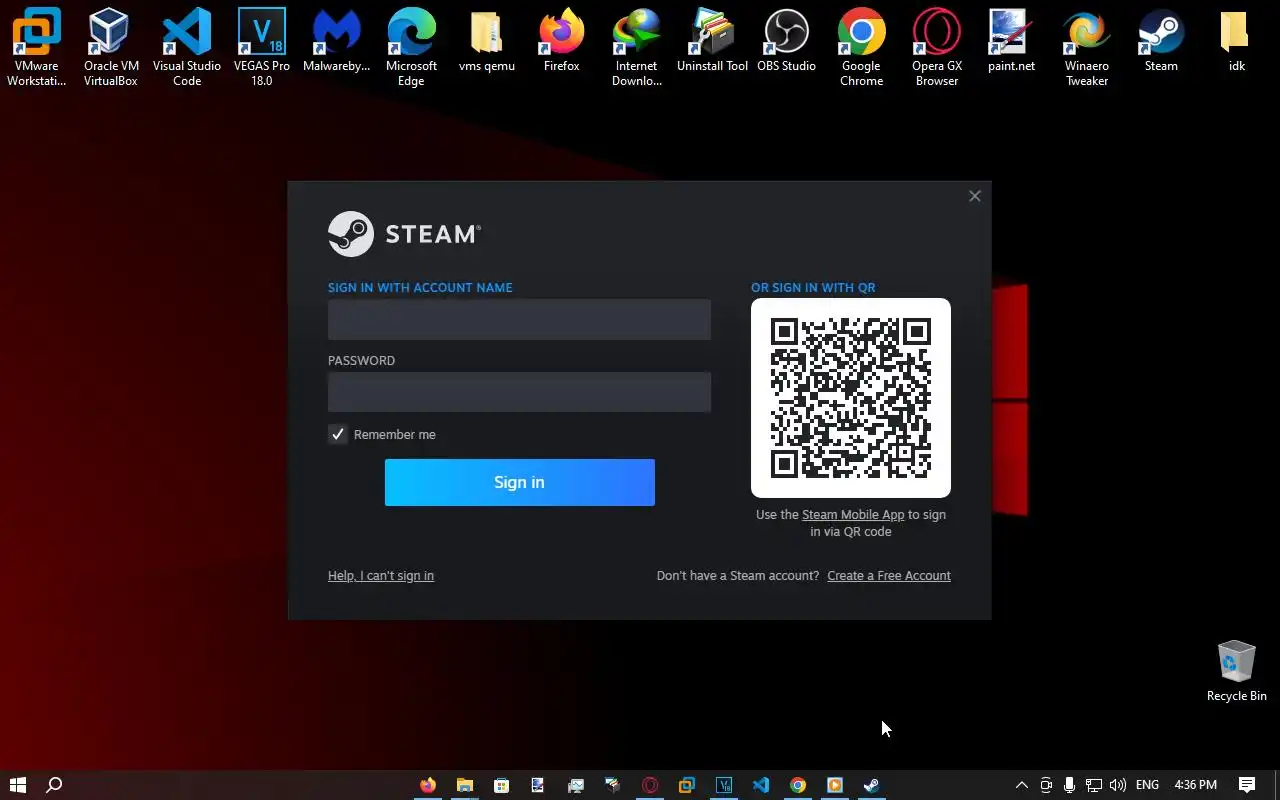Screen dimensions: 1280x800
Task: Open the 4:36 PM clock flyout
Action: coord(1196,785)
